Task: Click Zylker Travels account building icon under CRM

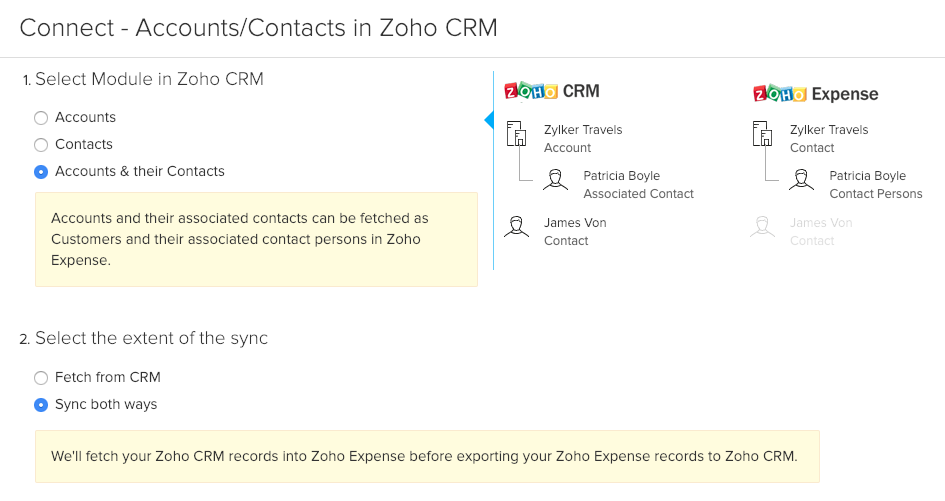Action: [x=517, y=136]
